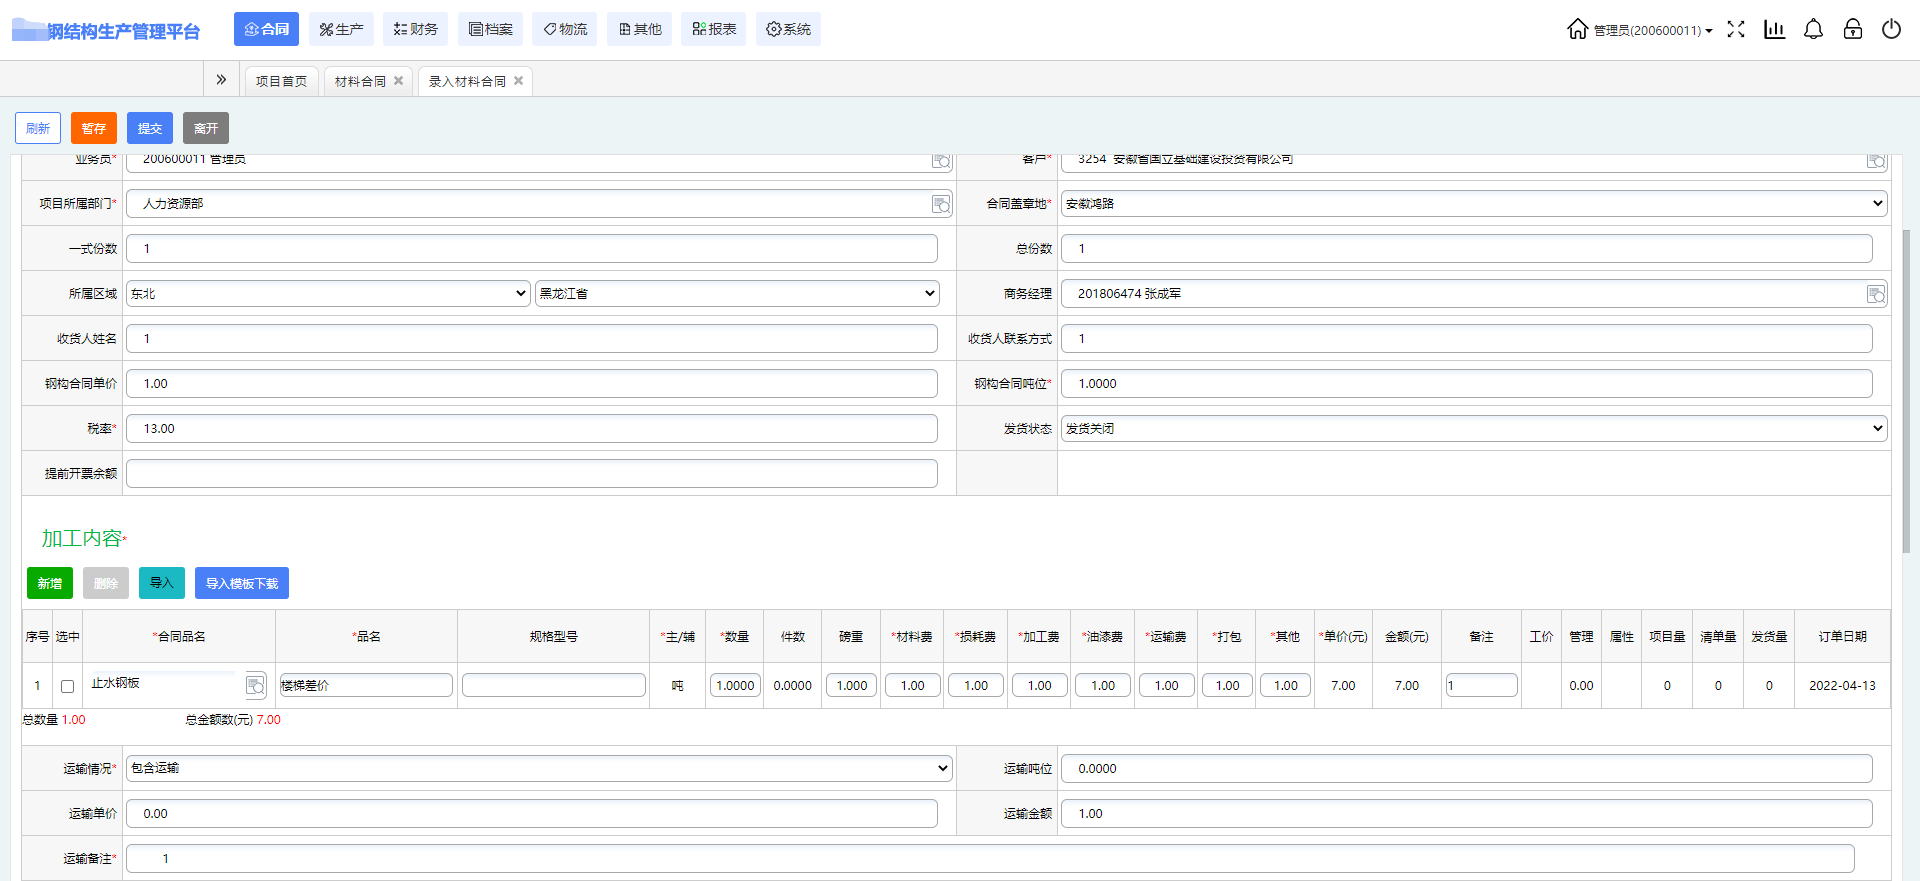Click the power logout icon
Screen dimensions: 1920x881
pyautogui.click(x=1891, y=29)
